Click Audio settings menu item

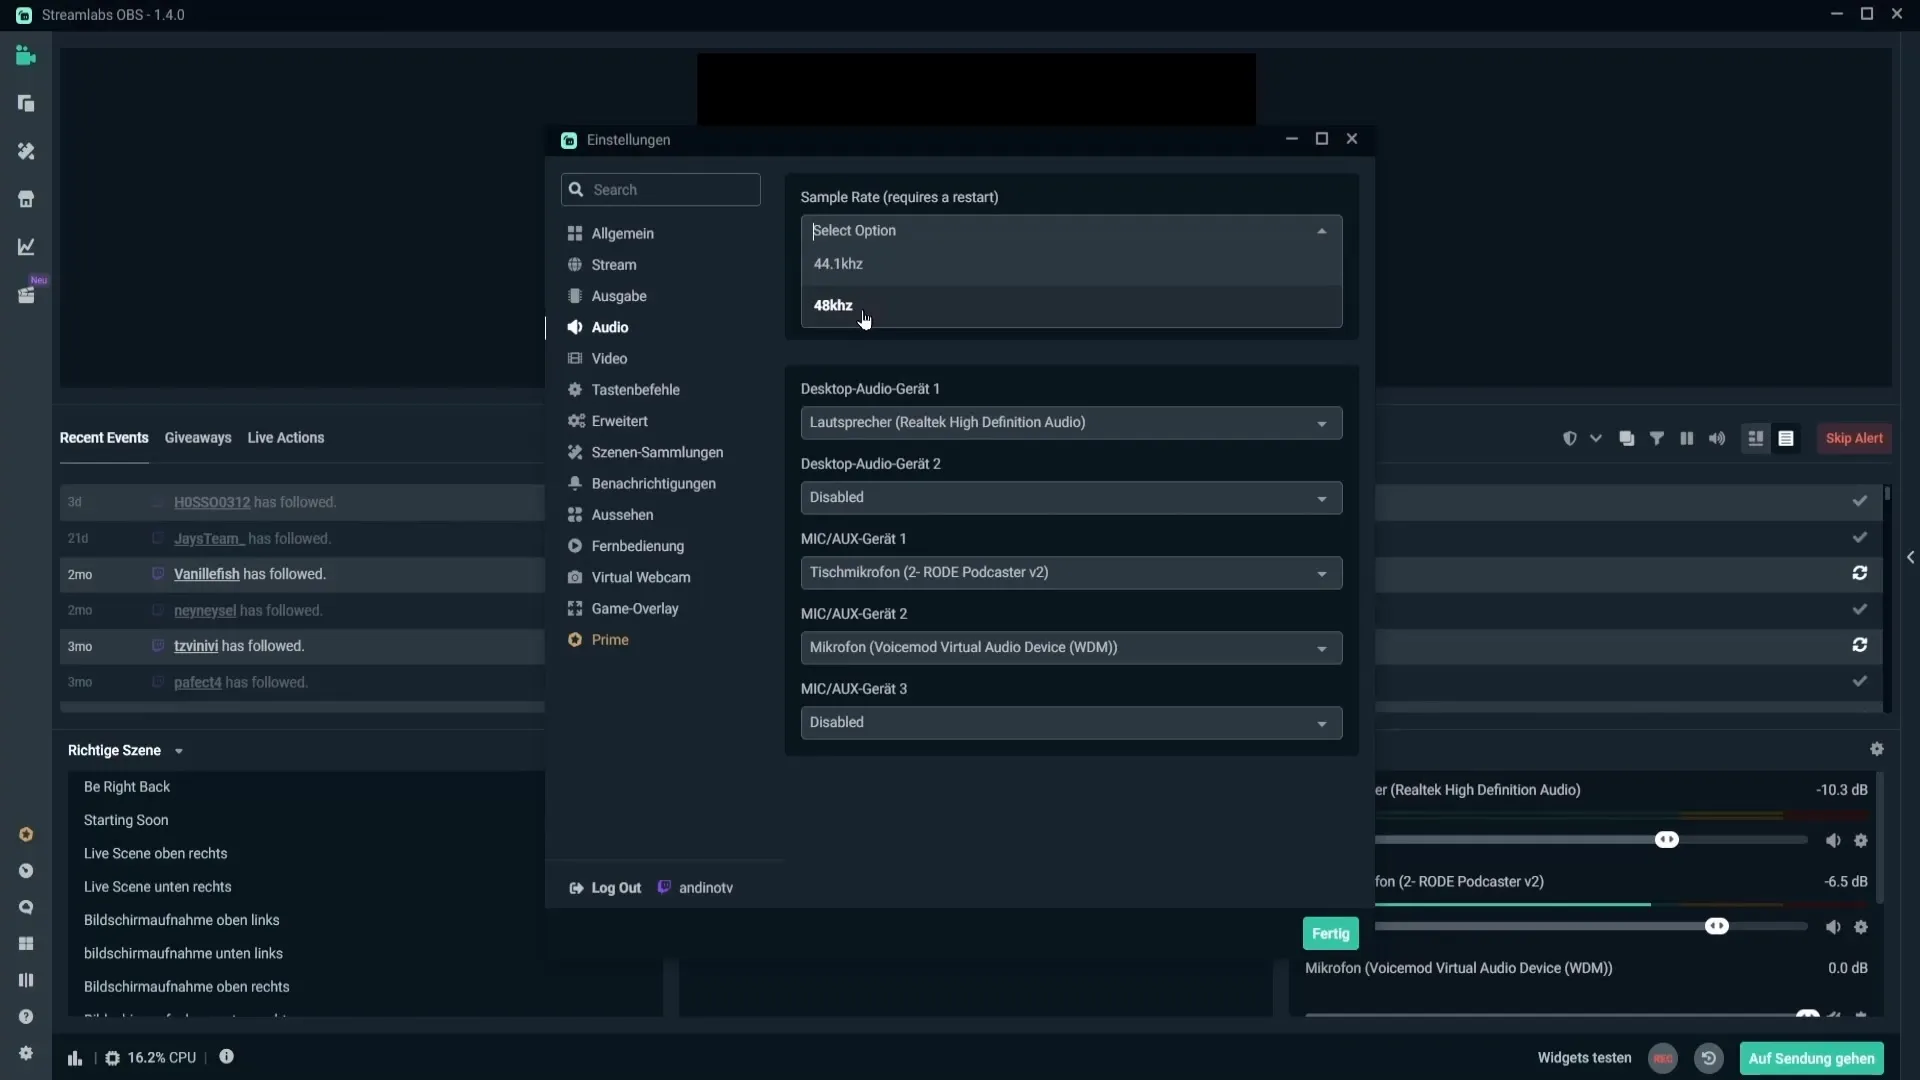(x=609, y=326)
